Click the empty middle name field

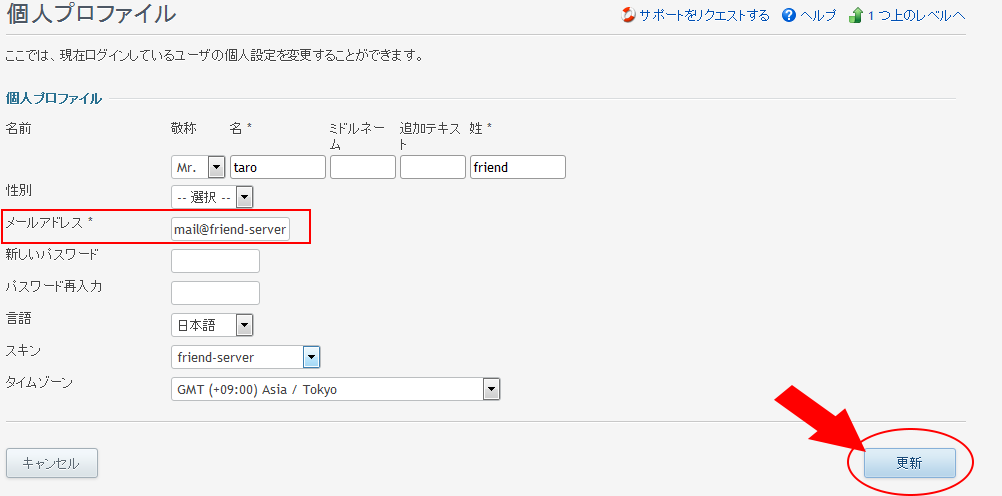click(363, 167)
